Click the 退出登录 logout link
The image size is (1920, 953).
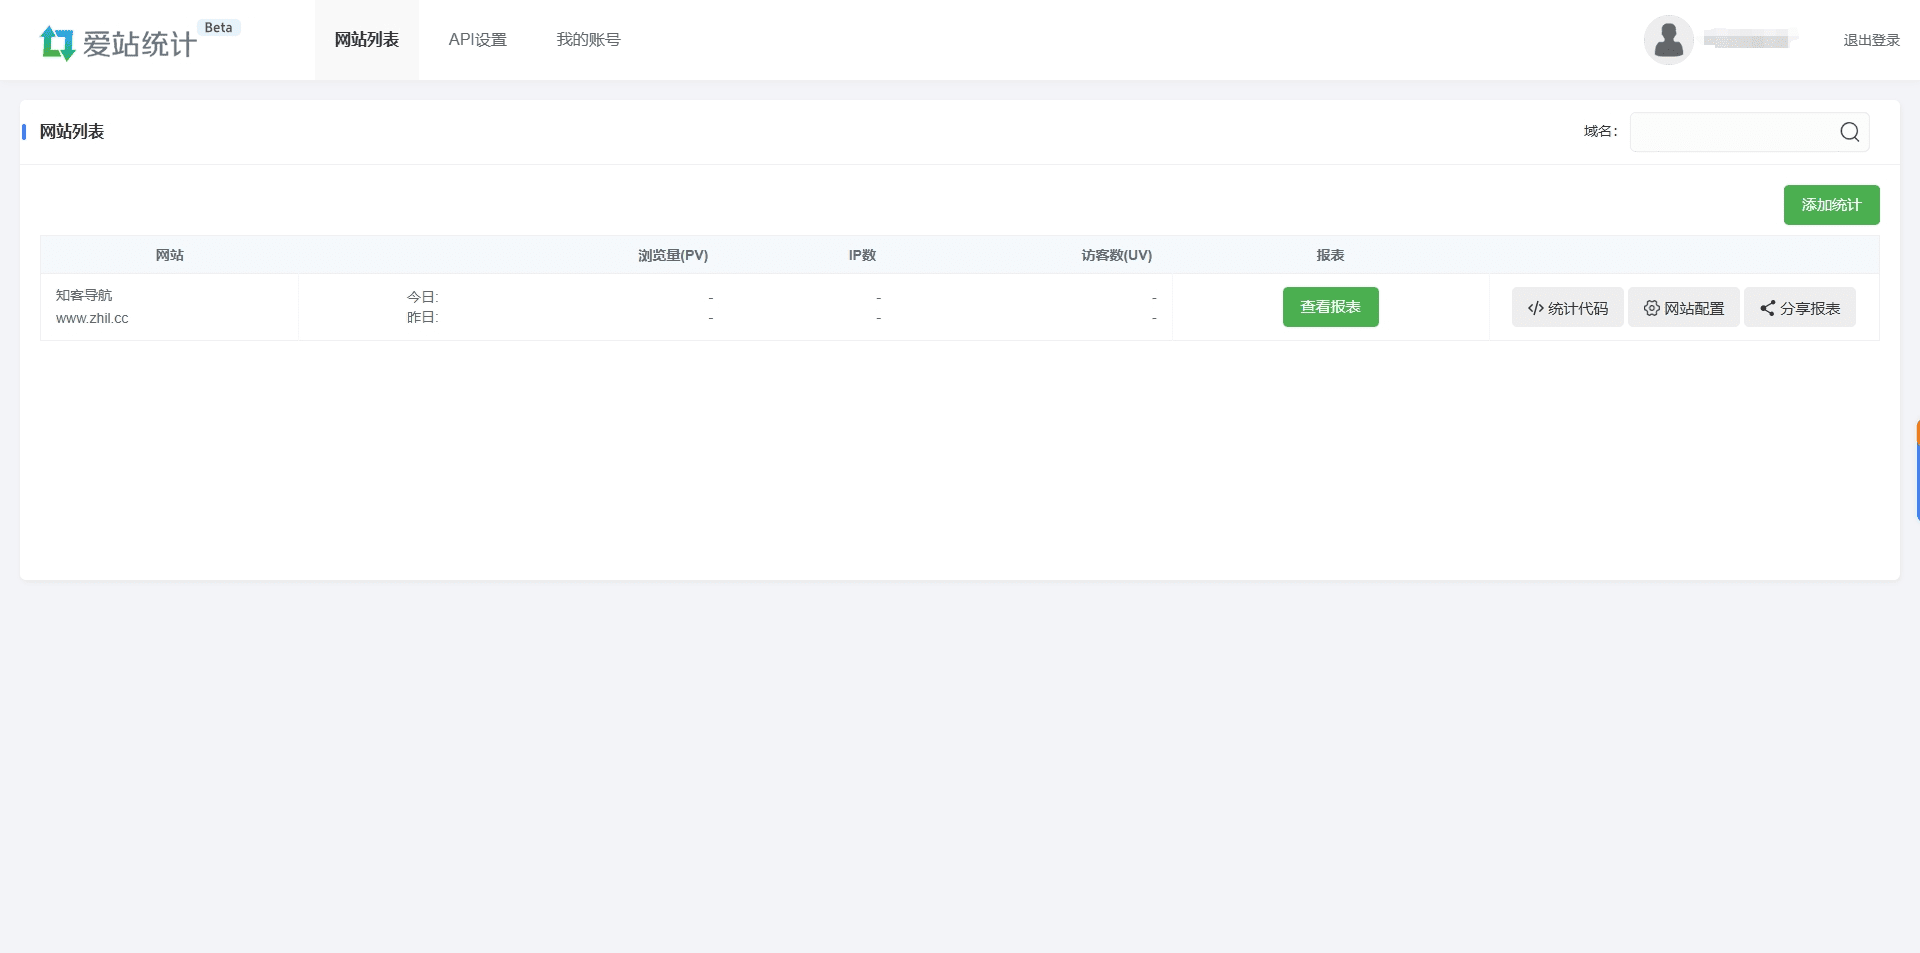(1871, 40)
